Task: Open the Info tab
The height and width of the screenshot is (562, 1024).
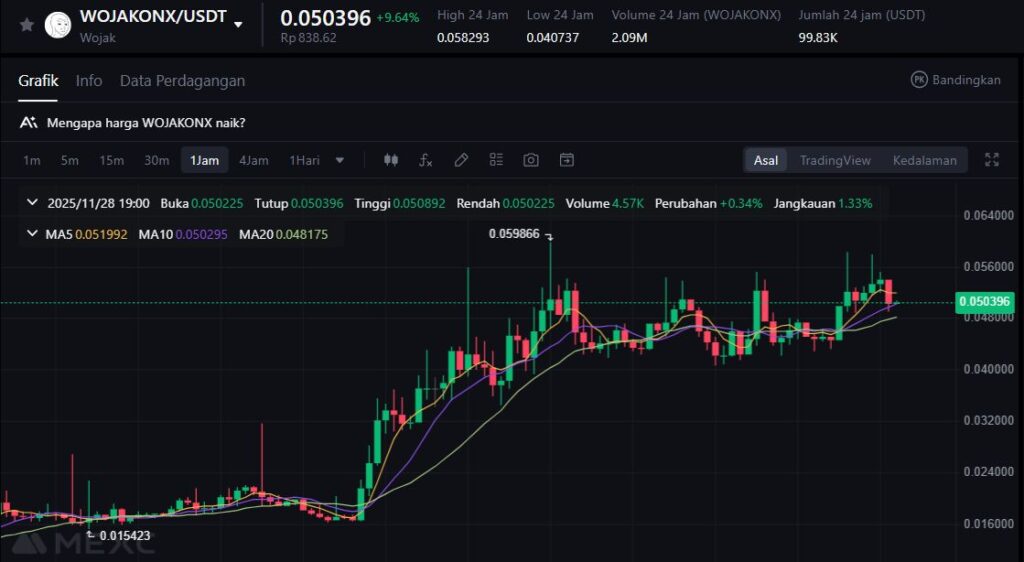Action: click(x=89, y=81)
